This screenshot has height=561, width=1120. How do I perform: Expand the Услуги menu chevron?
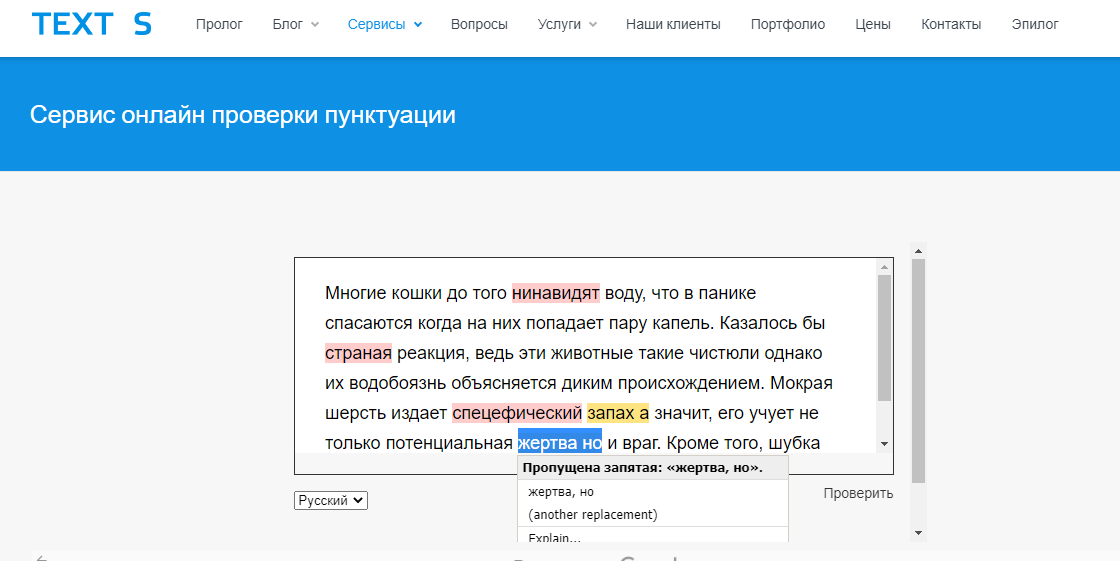pyautogui.click(x=593, y=25)
